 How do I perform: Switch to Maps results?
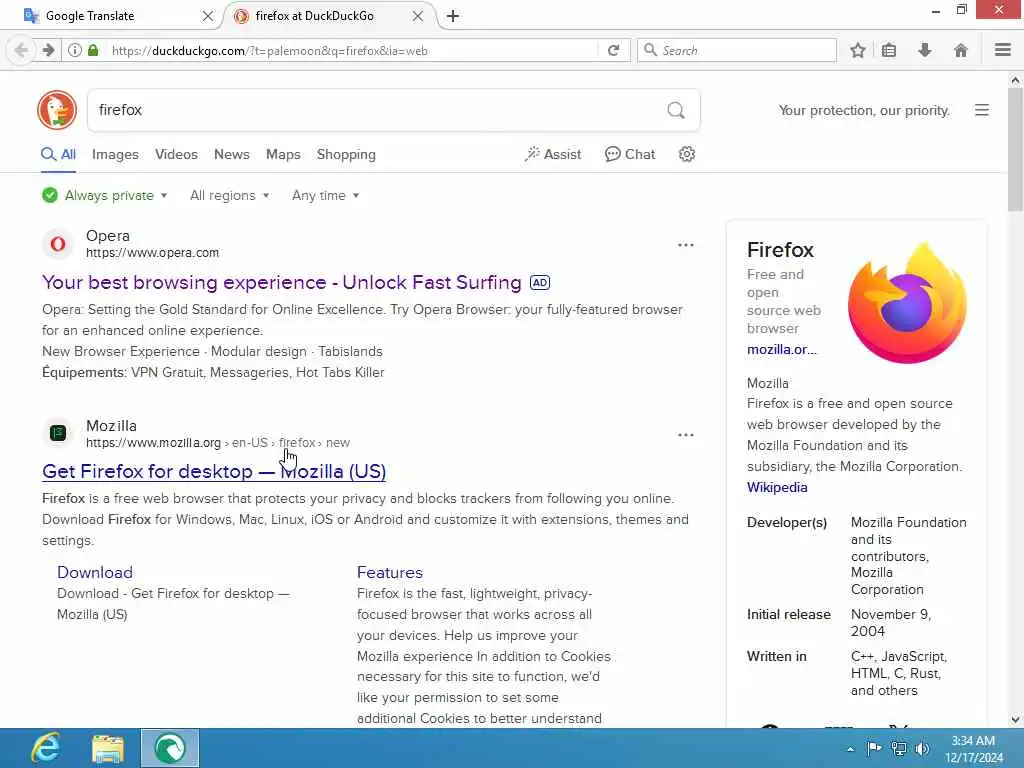click(x=283, y=155)
